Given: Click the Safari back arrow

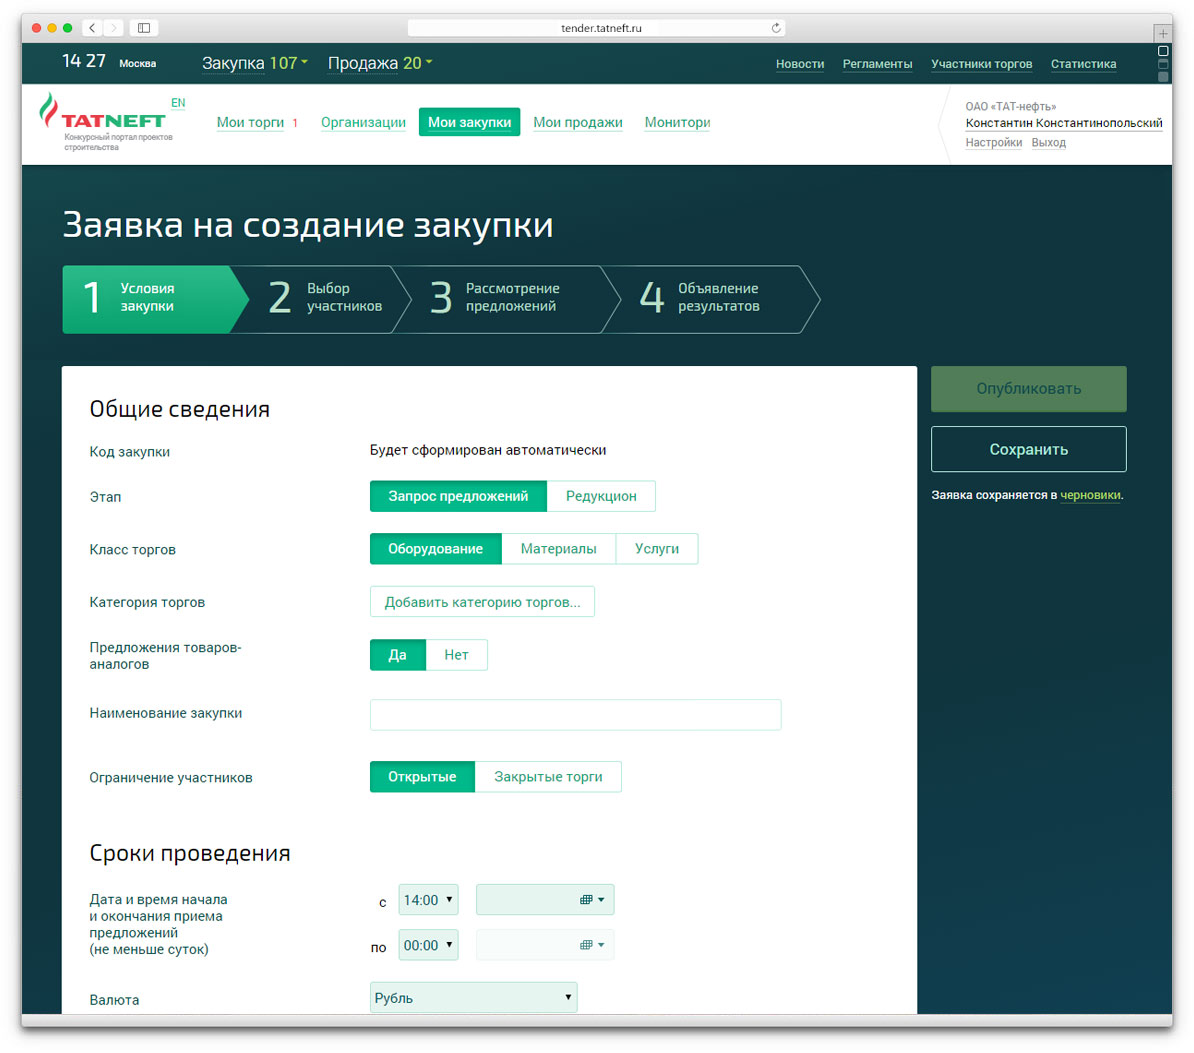Looking at the screenshot, I should point(92,28).
